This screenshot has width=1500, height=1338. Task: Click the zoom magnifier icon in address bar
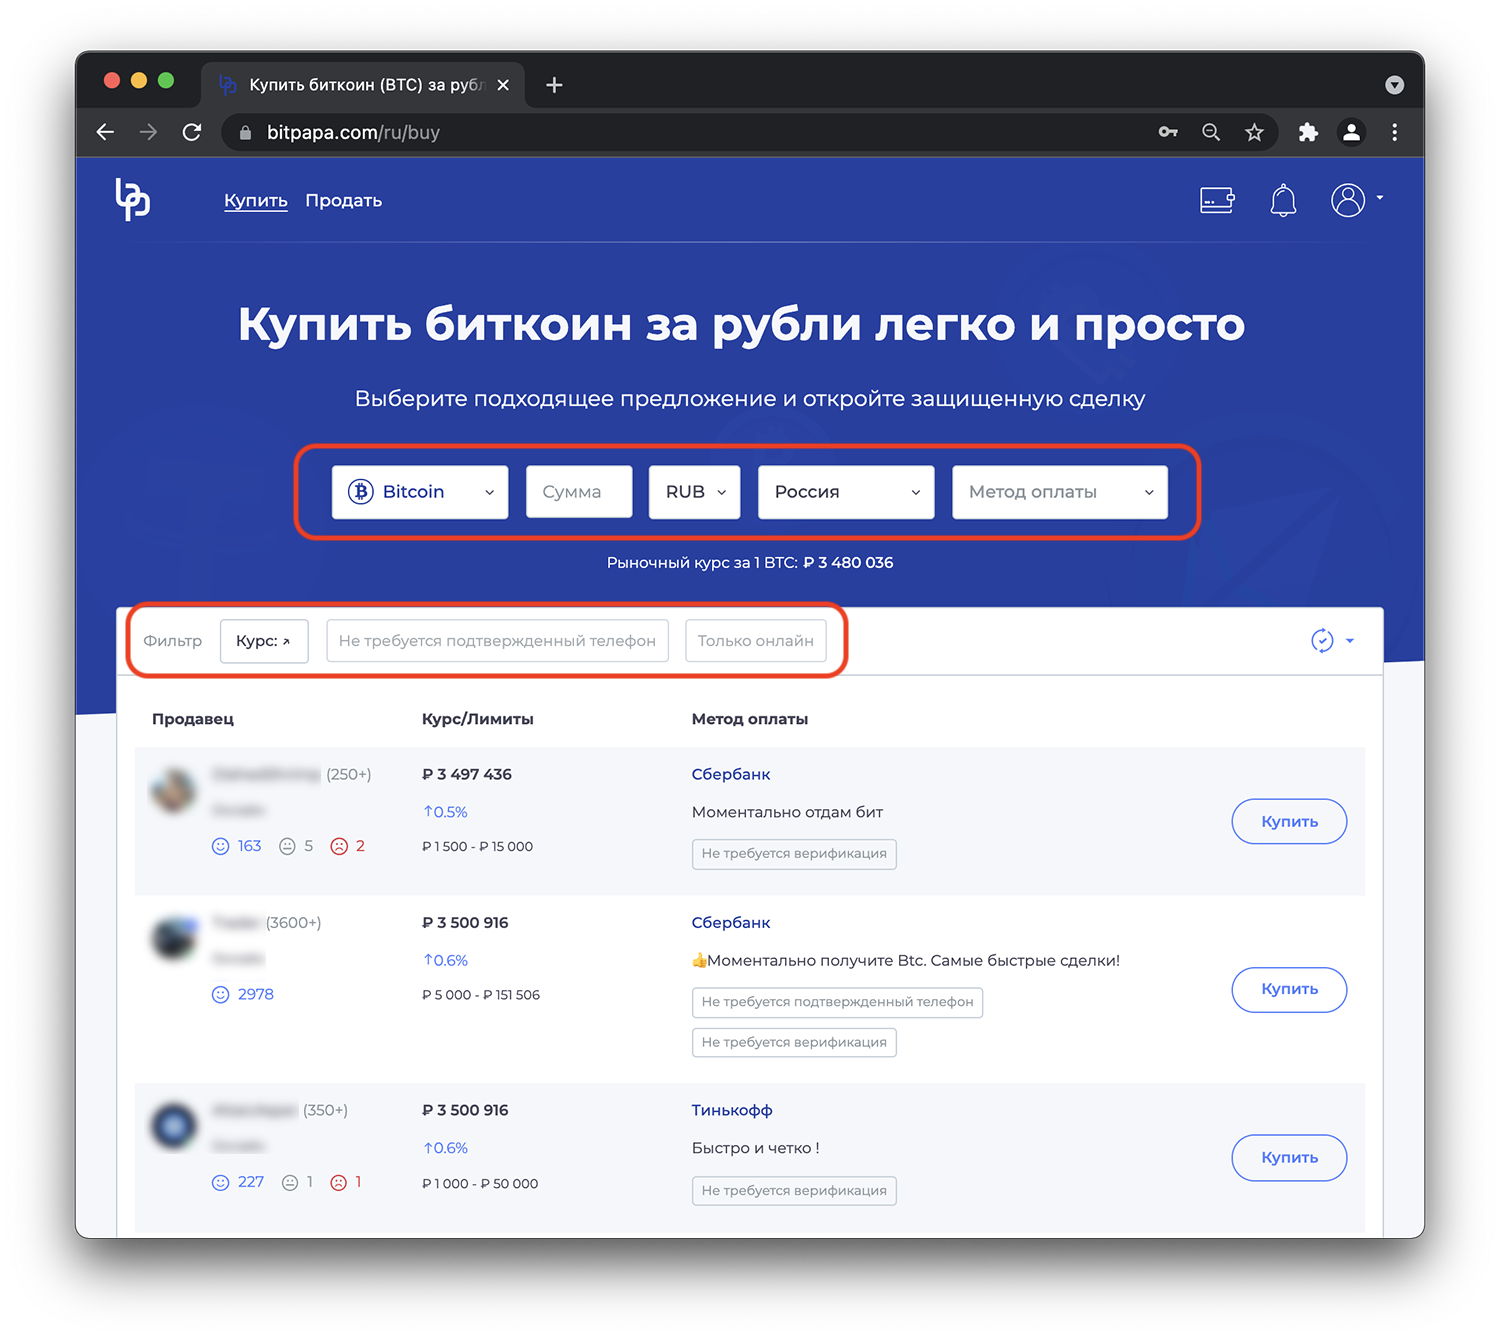pos(1211,132)
